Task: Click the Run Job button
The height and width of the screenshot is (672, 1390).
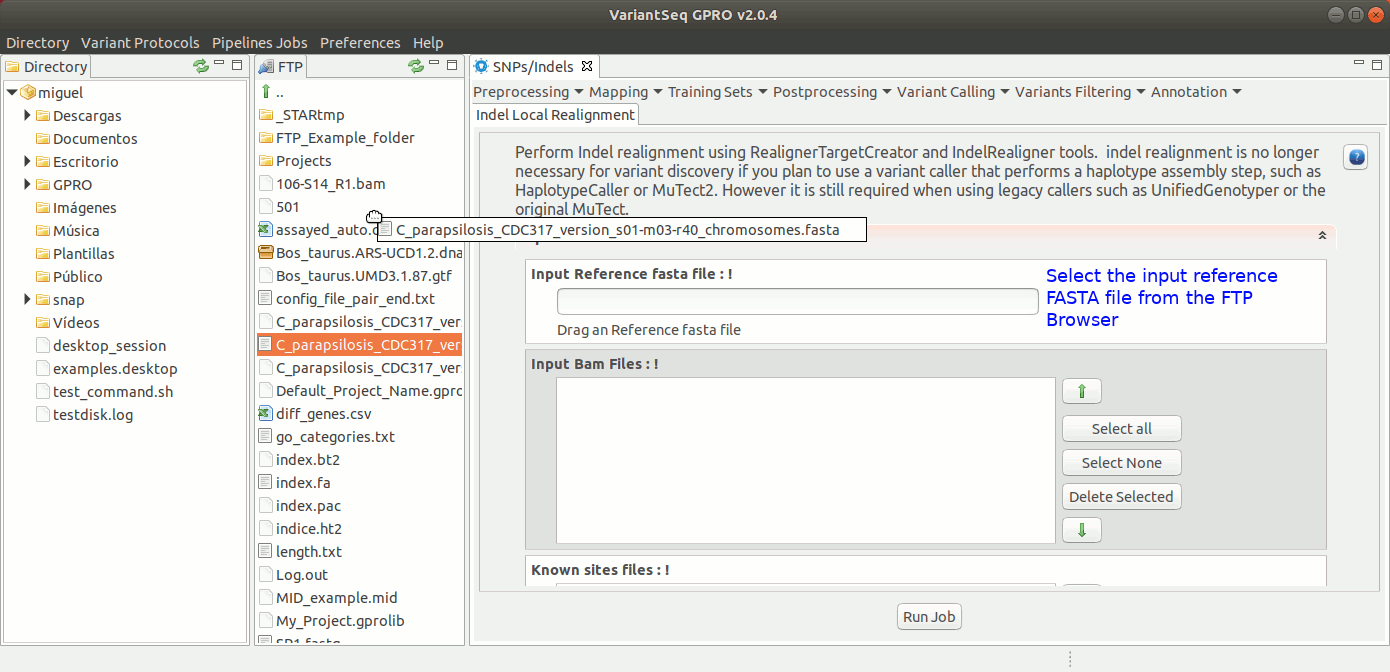Action: (928, 617)
